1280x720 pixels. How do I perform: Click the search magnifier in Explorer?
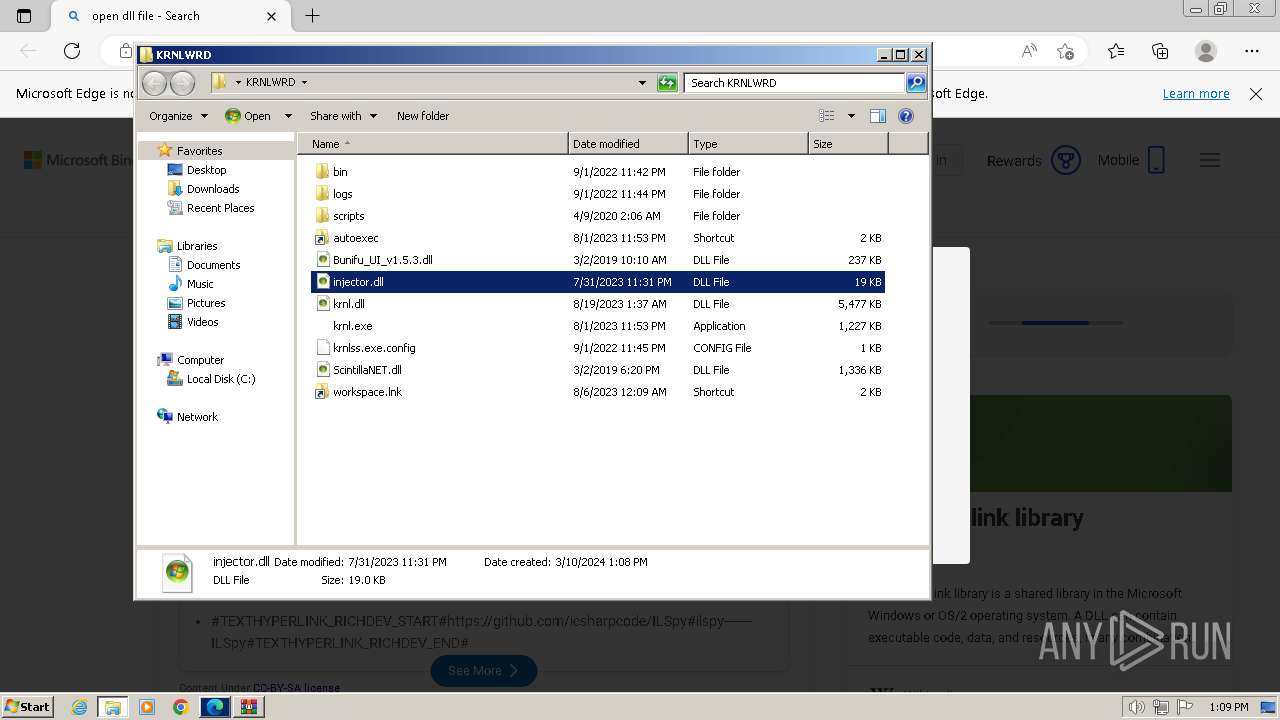point(915,83)
